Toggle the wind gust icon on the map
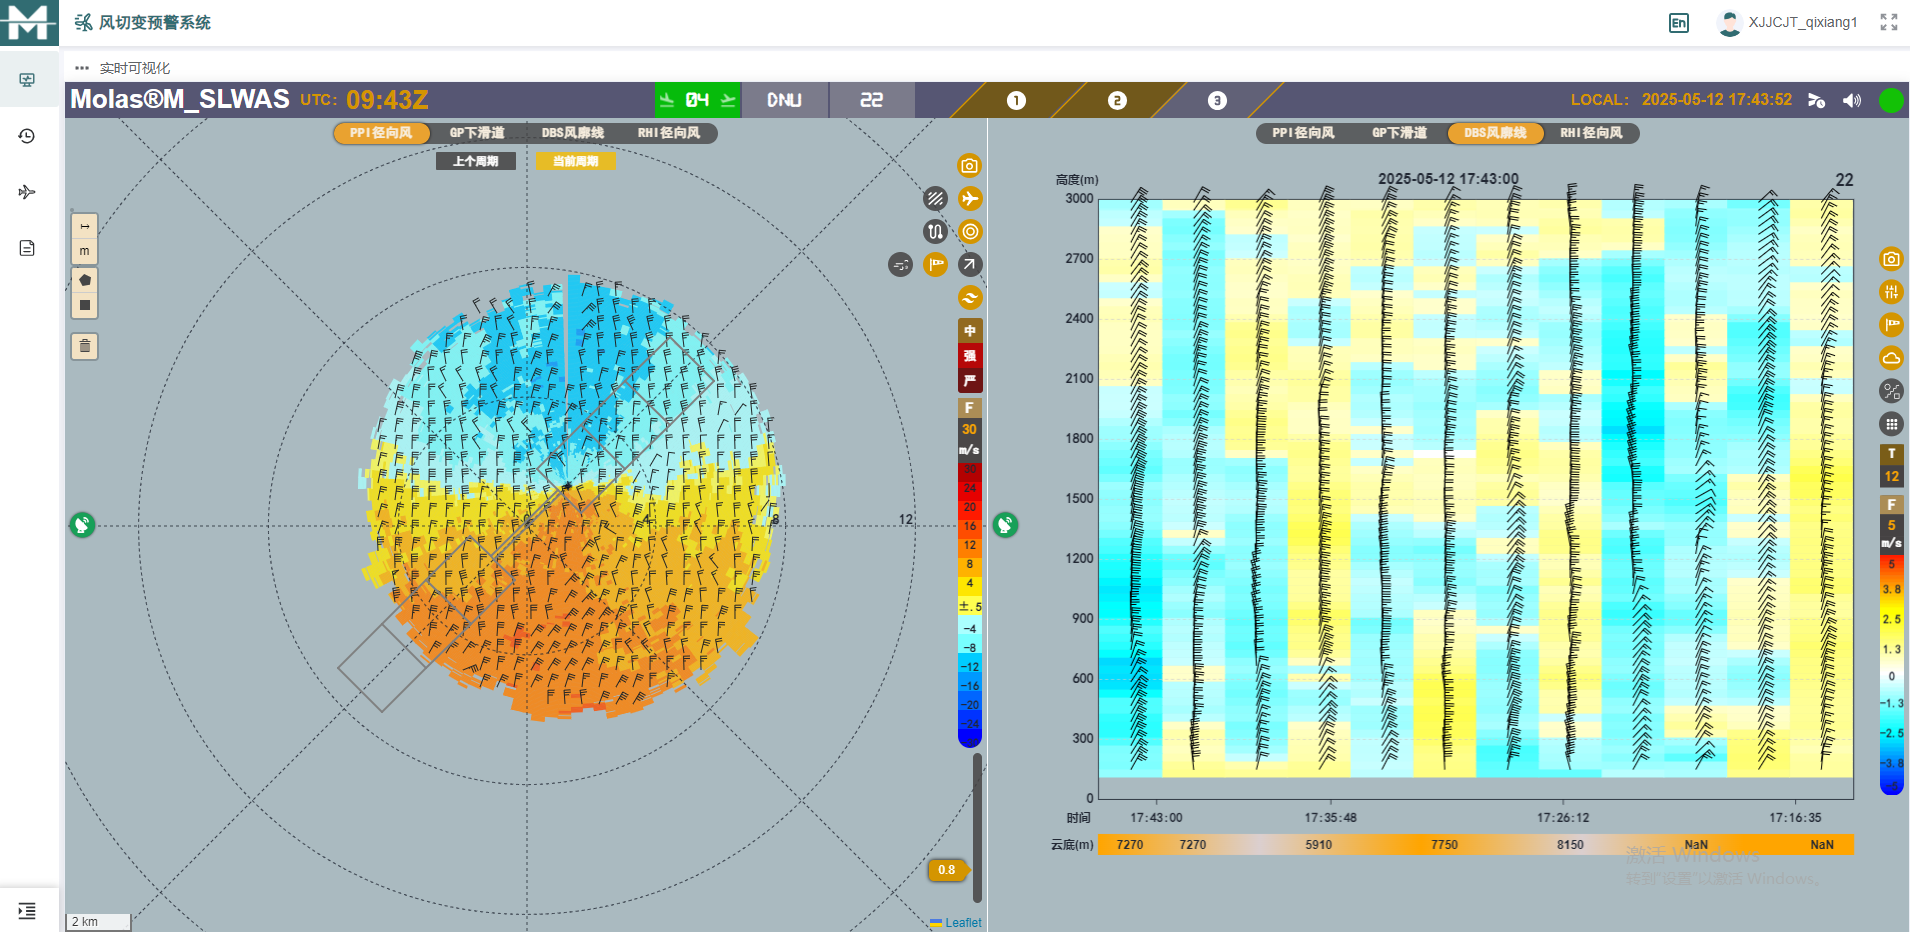The height and width of the screenshot is (932, 1910). pyautogui.click(x=900, y=264)
